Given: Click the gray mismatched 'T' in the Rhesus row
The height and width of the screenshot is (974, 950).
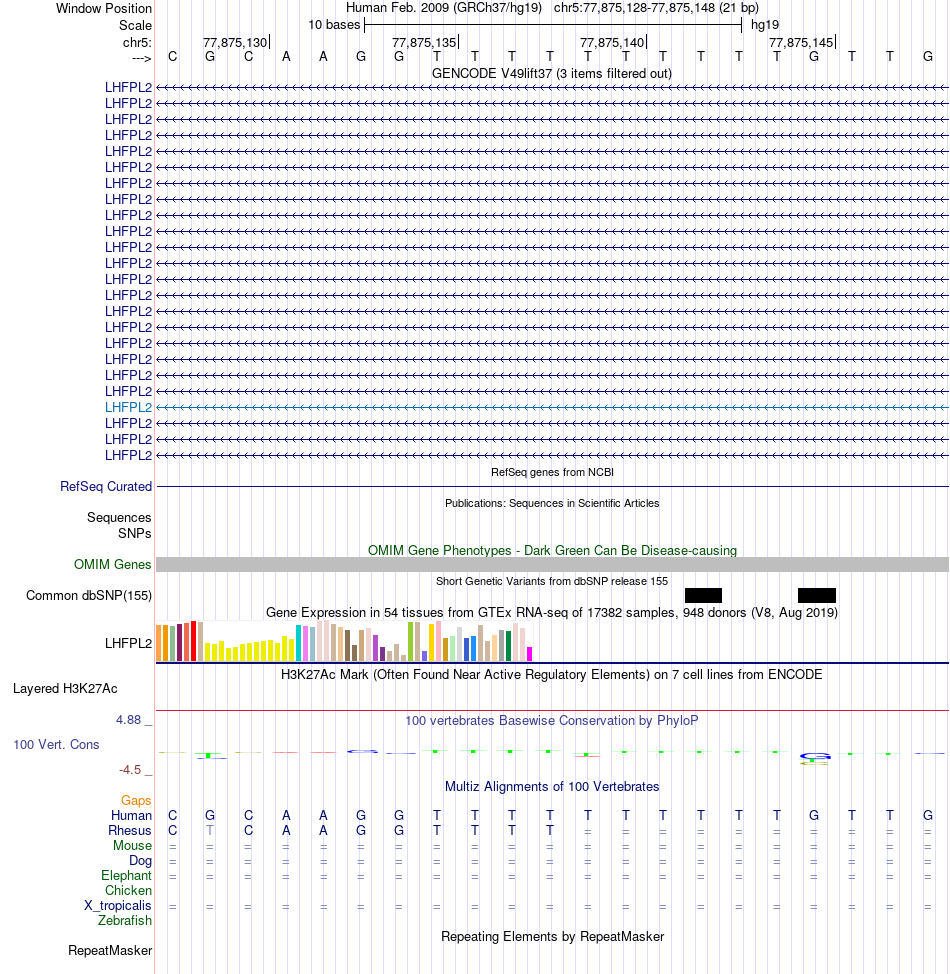Looking at the screenshot, I should coord(210,831).
